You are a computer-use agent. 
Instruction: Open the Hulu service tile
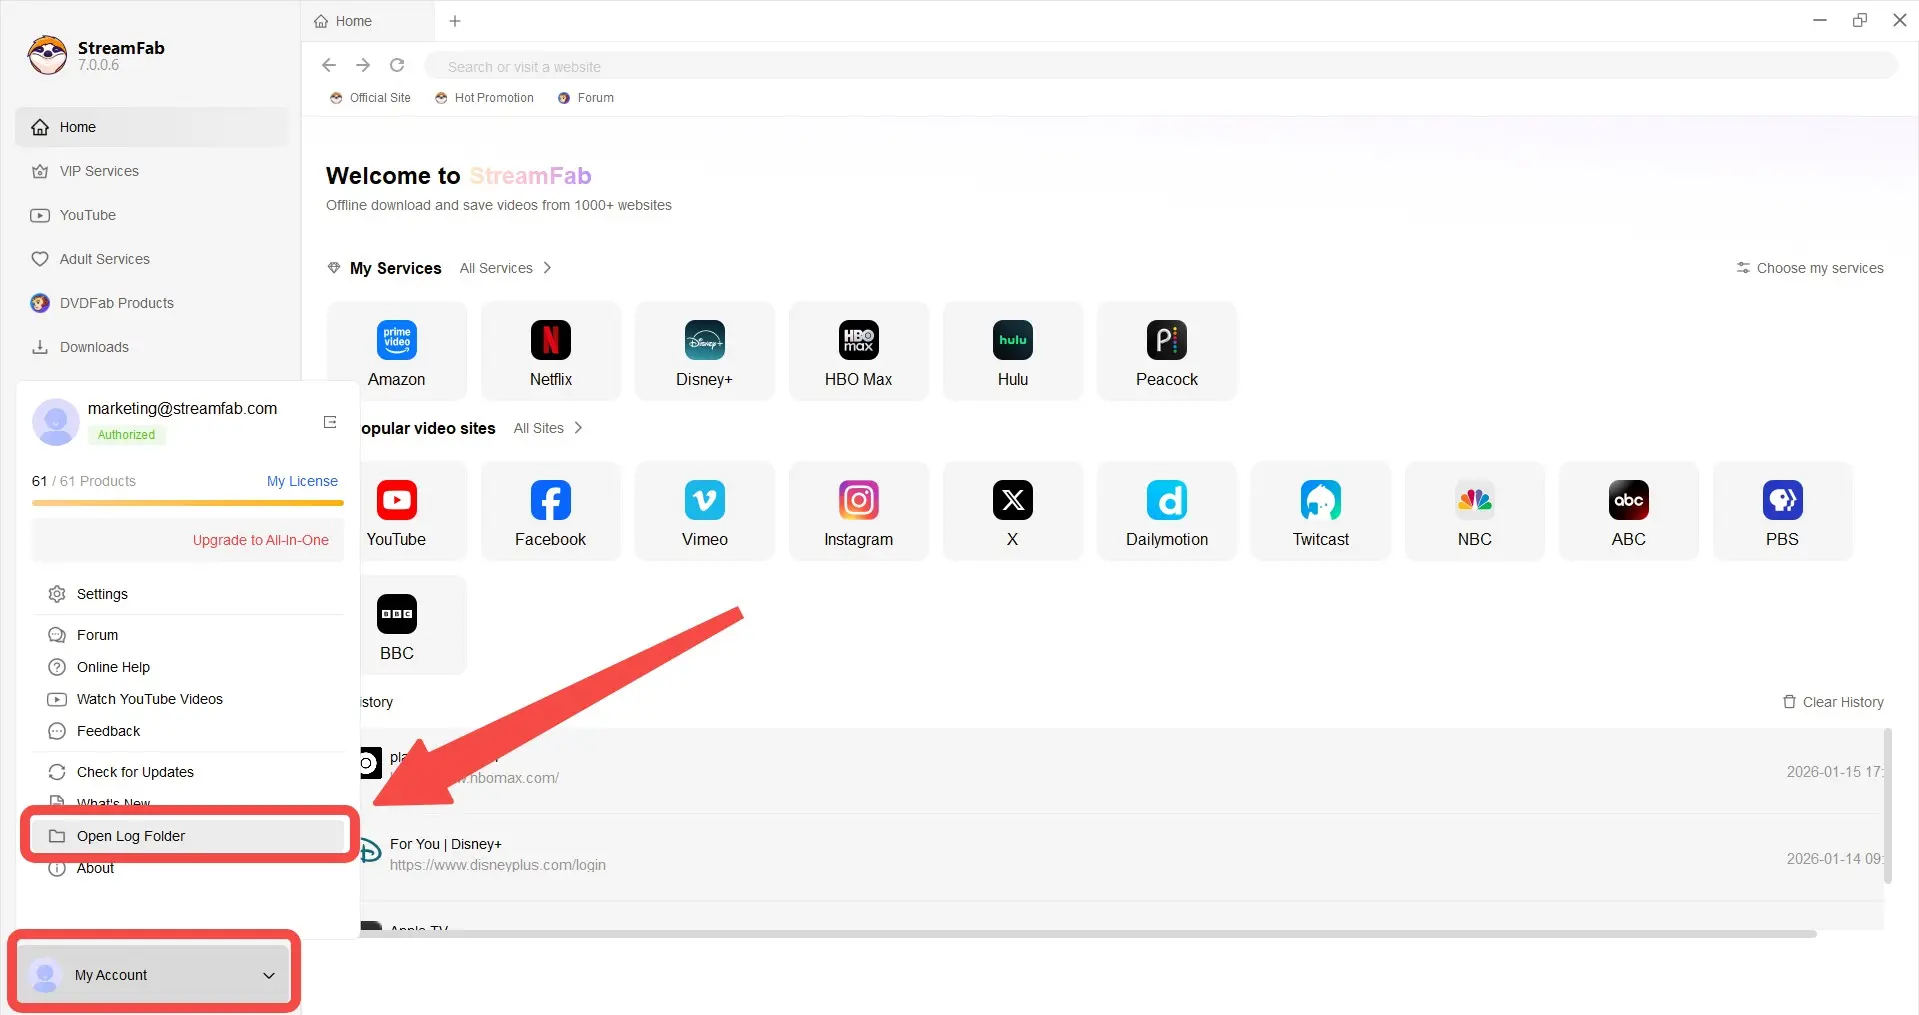1013,351
